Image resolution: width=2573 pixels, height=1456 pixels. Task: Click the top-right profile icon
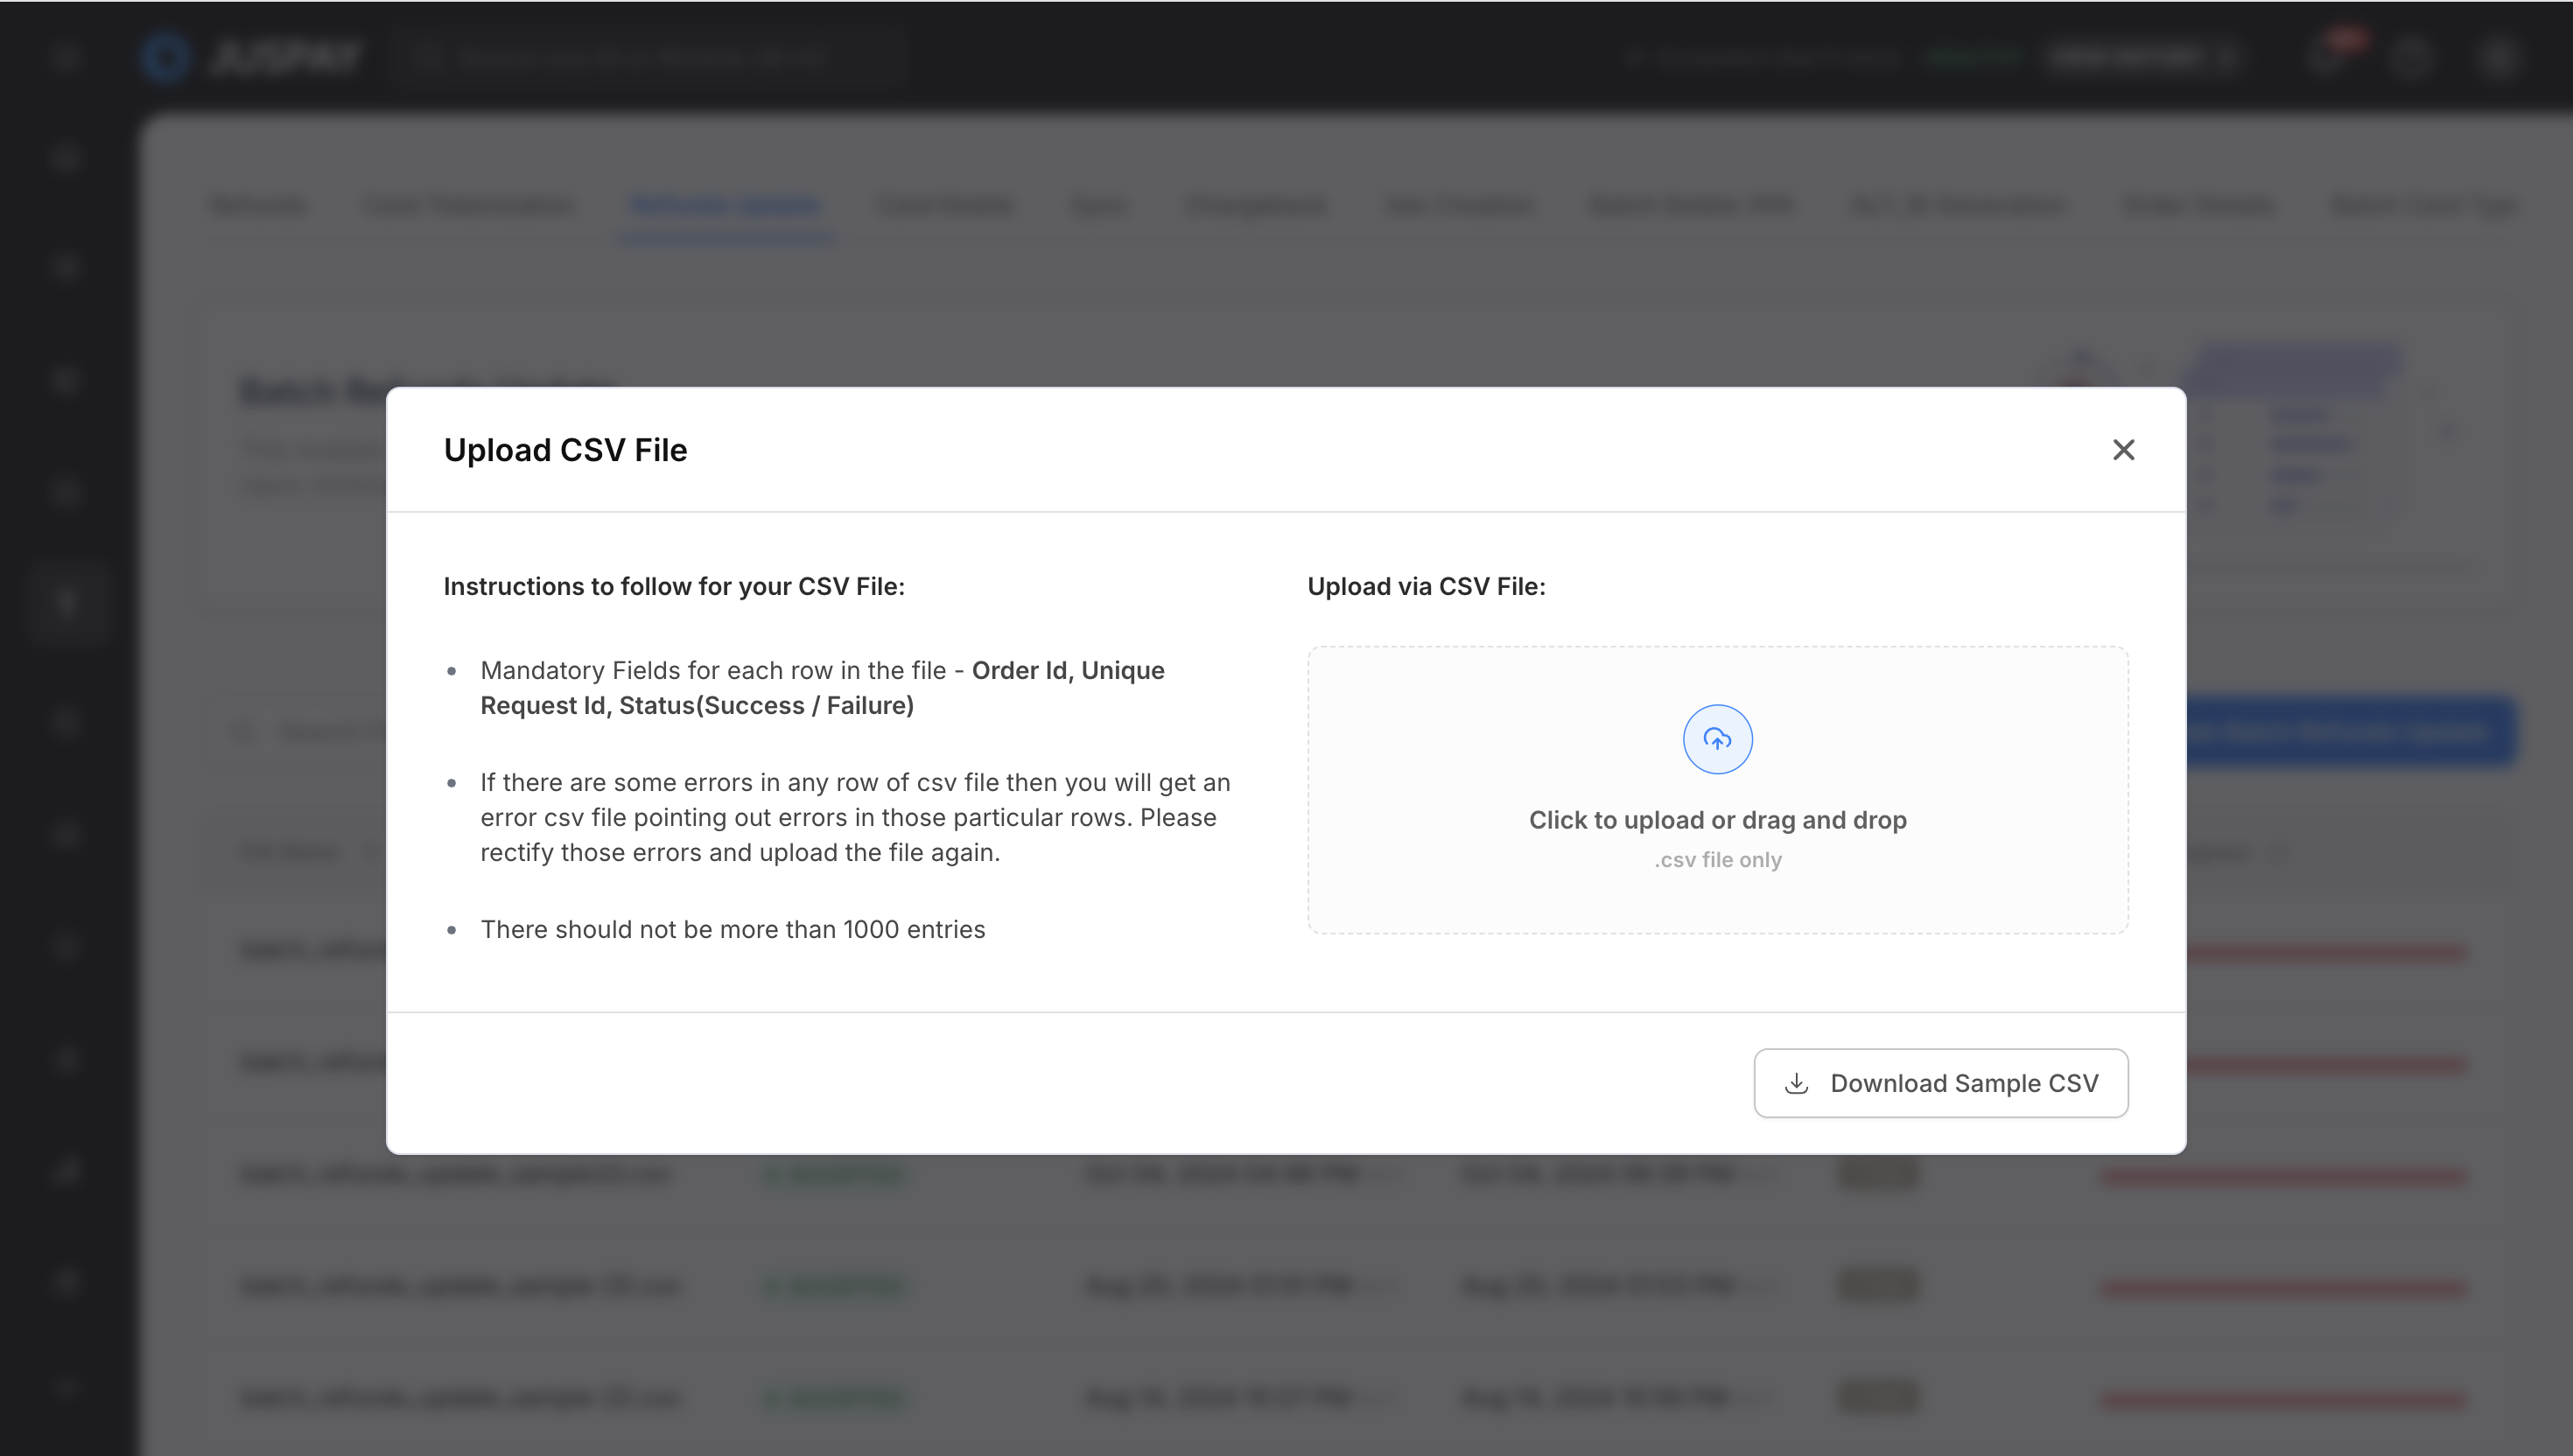2496,57
